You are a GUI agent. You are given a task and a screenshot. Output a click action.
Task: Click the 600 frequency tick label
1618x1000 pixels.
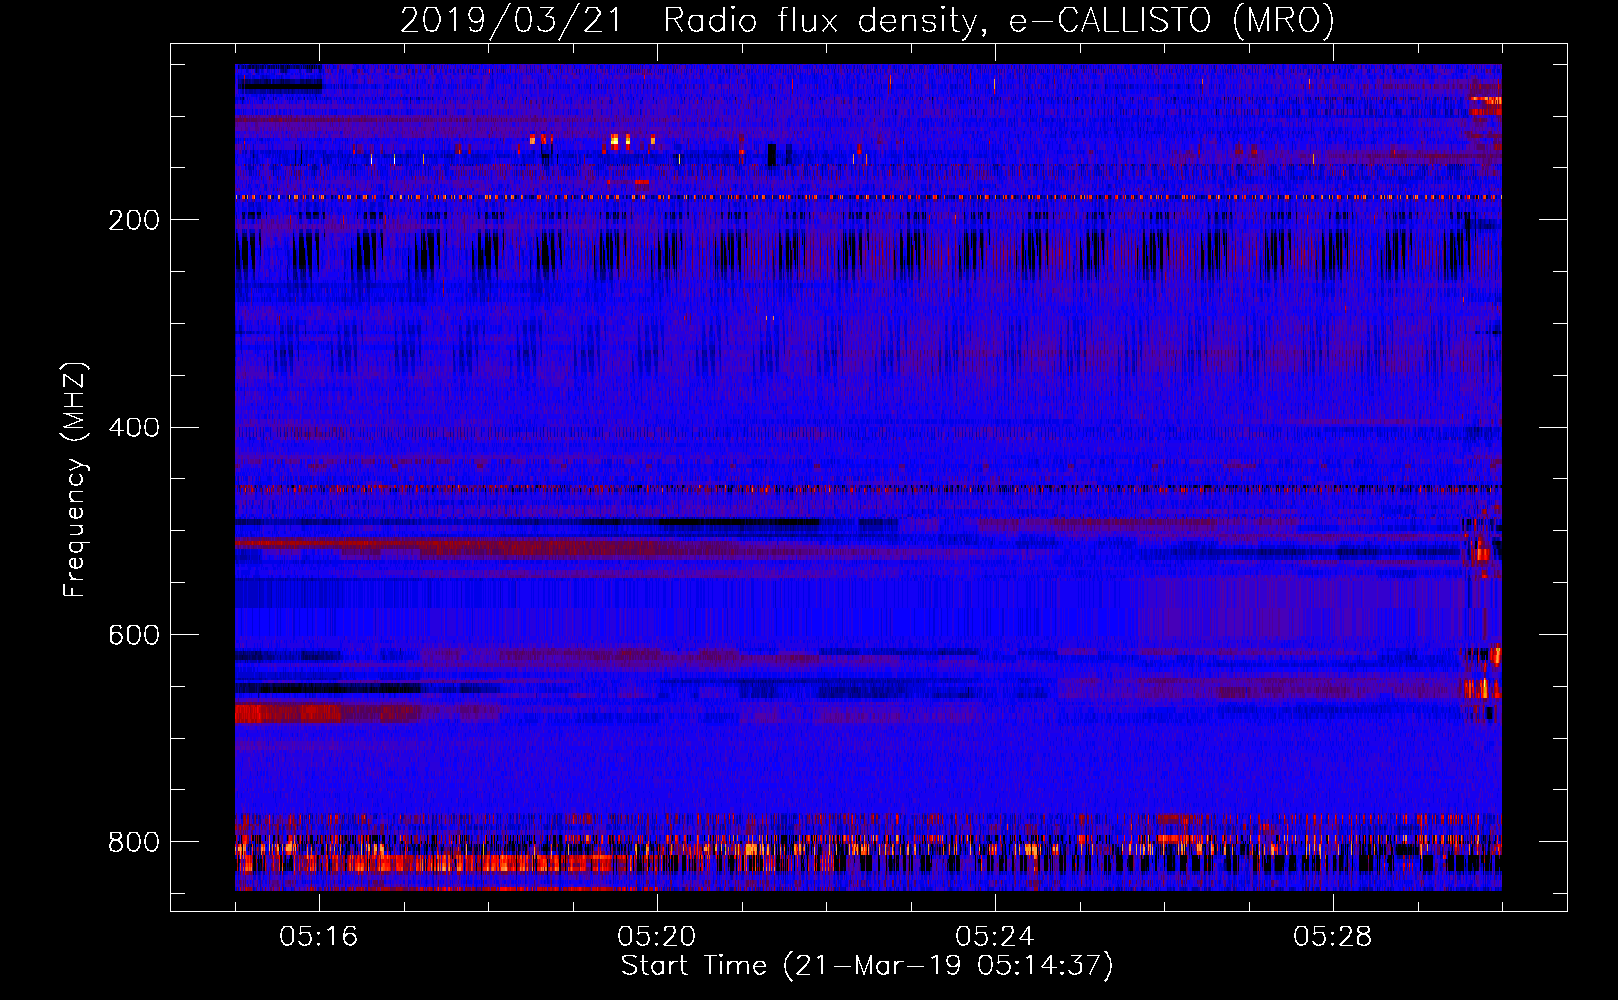tap(134, 636)
